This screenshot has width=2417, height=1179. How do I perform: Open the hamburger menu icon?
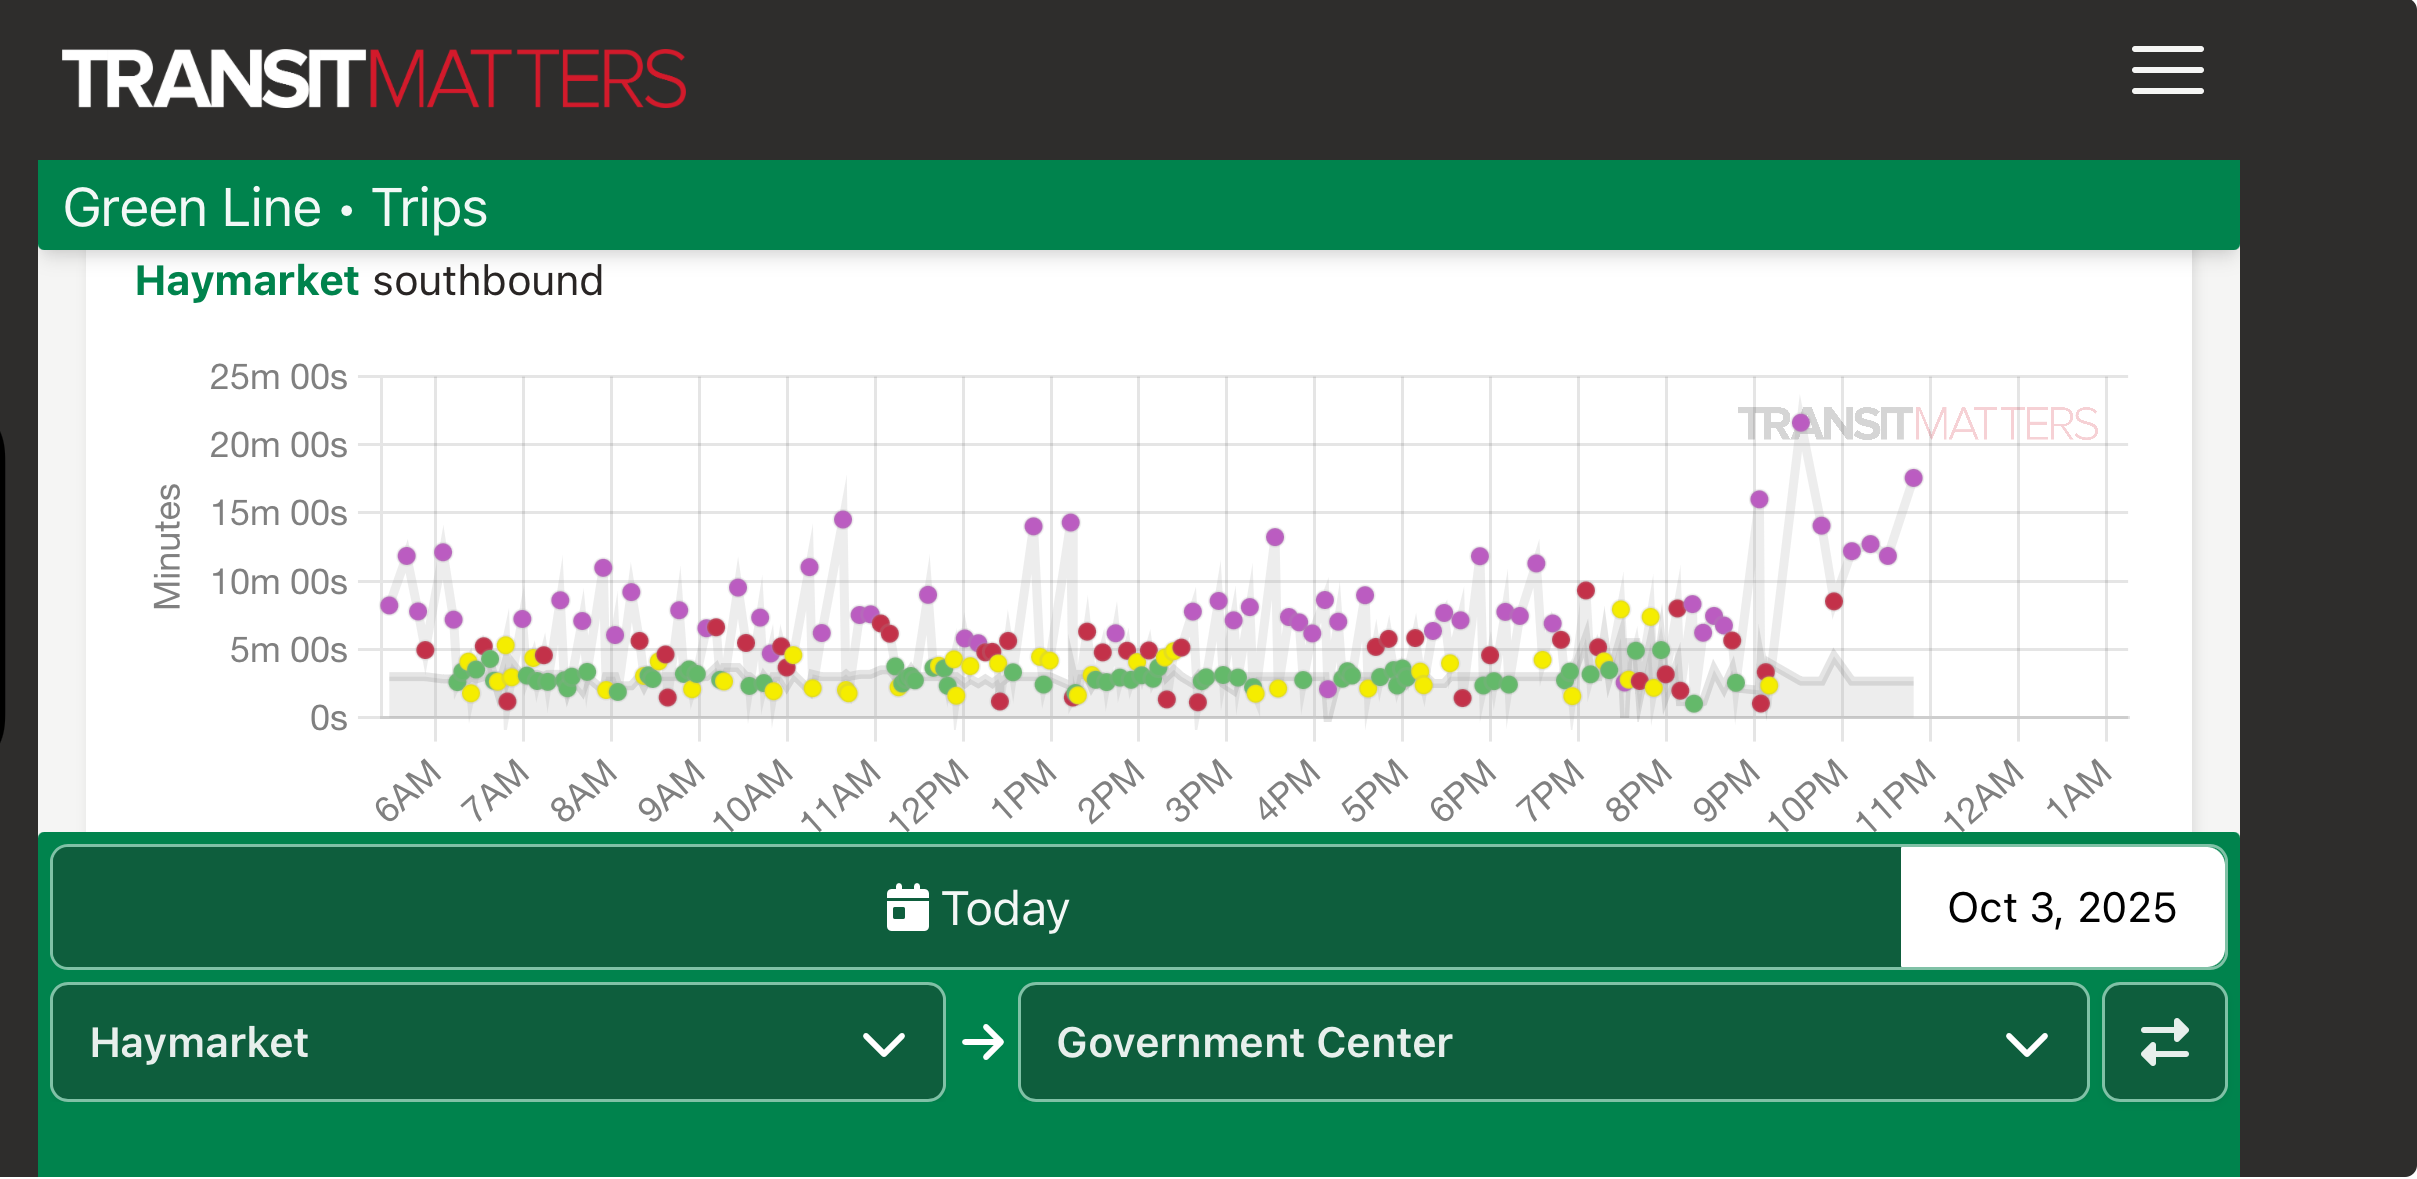point(2166,70)
